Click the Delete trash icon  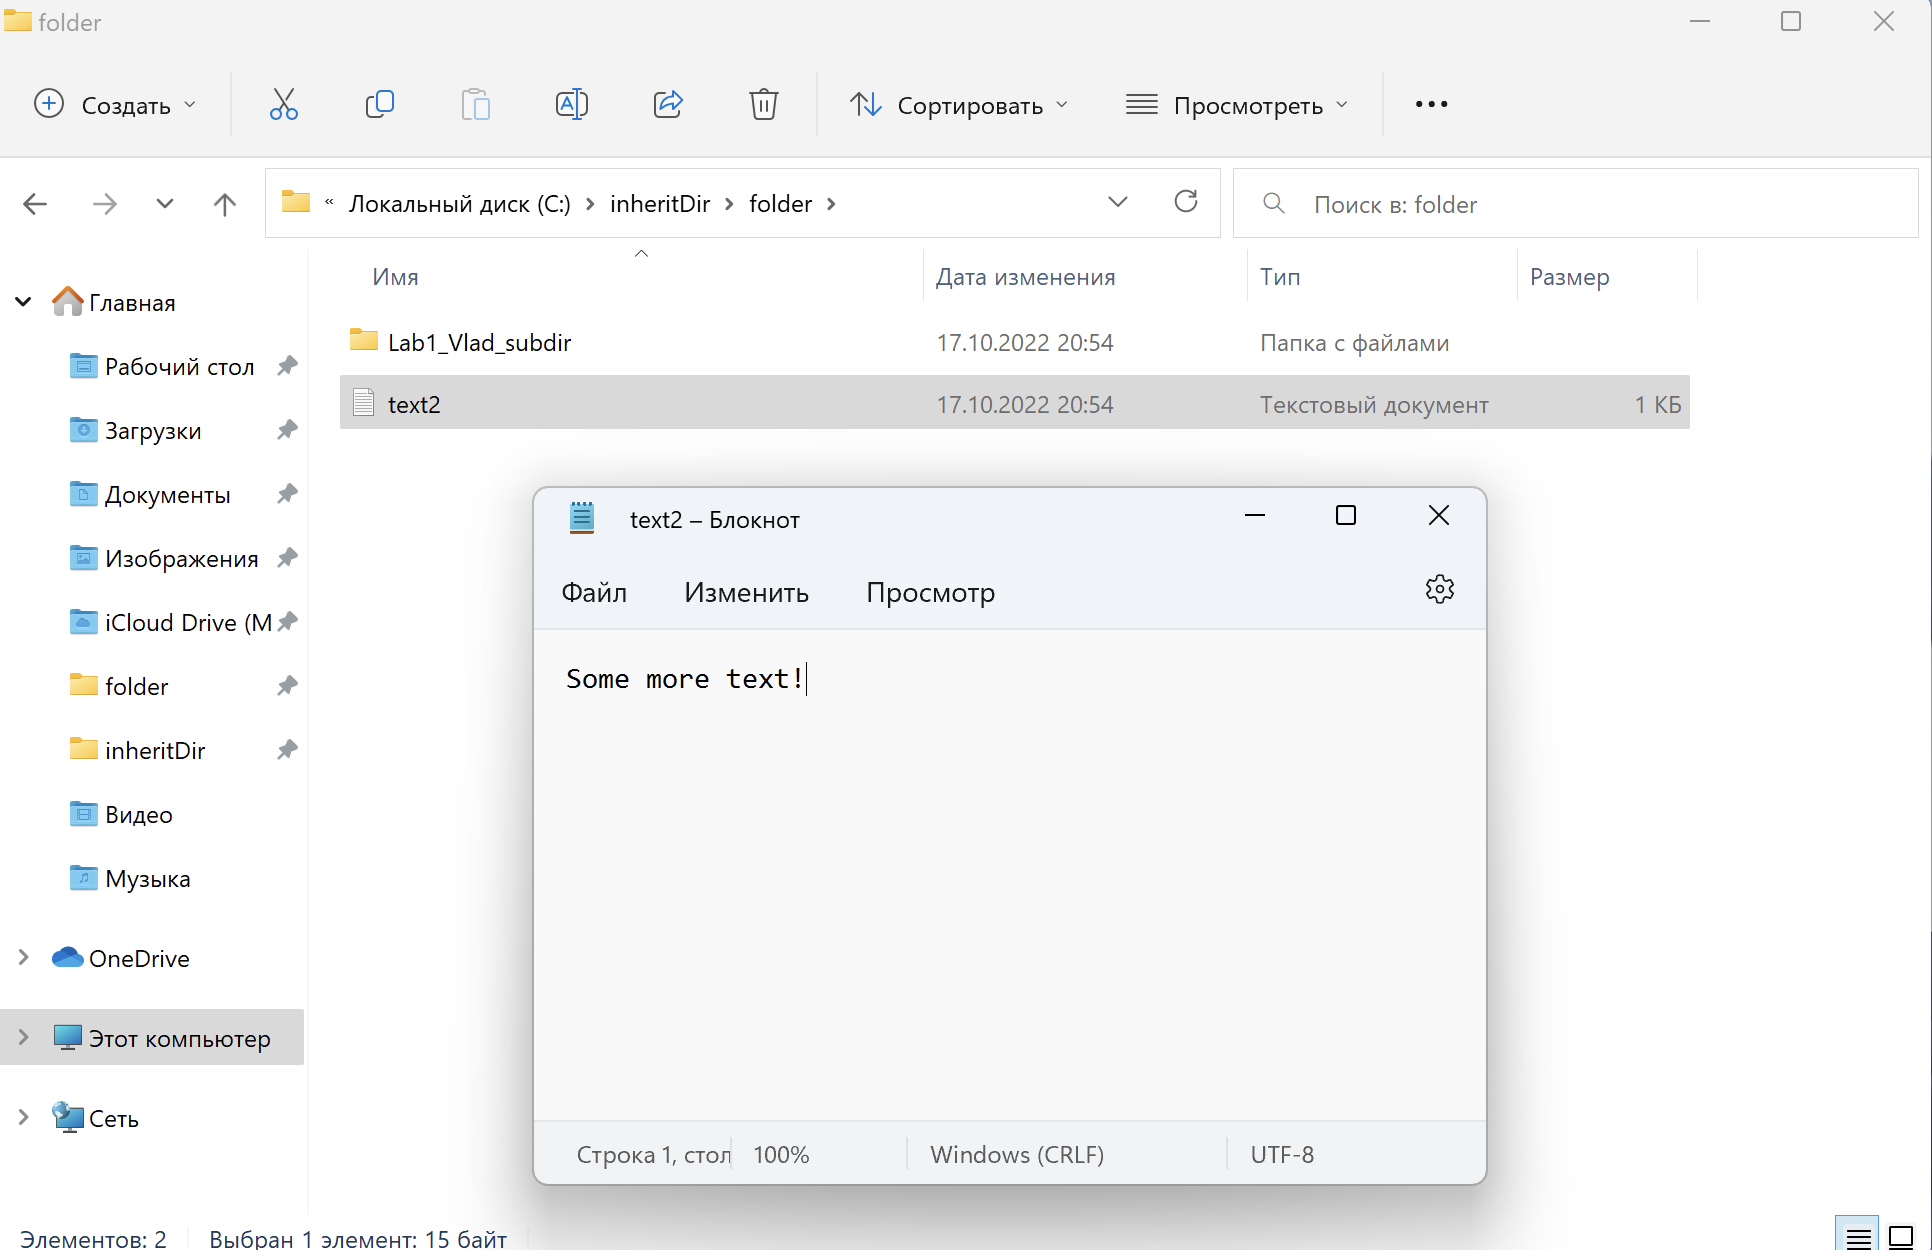(763, 104)
